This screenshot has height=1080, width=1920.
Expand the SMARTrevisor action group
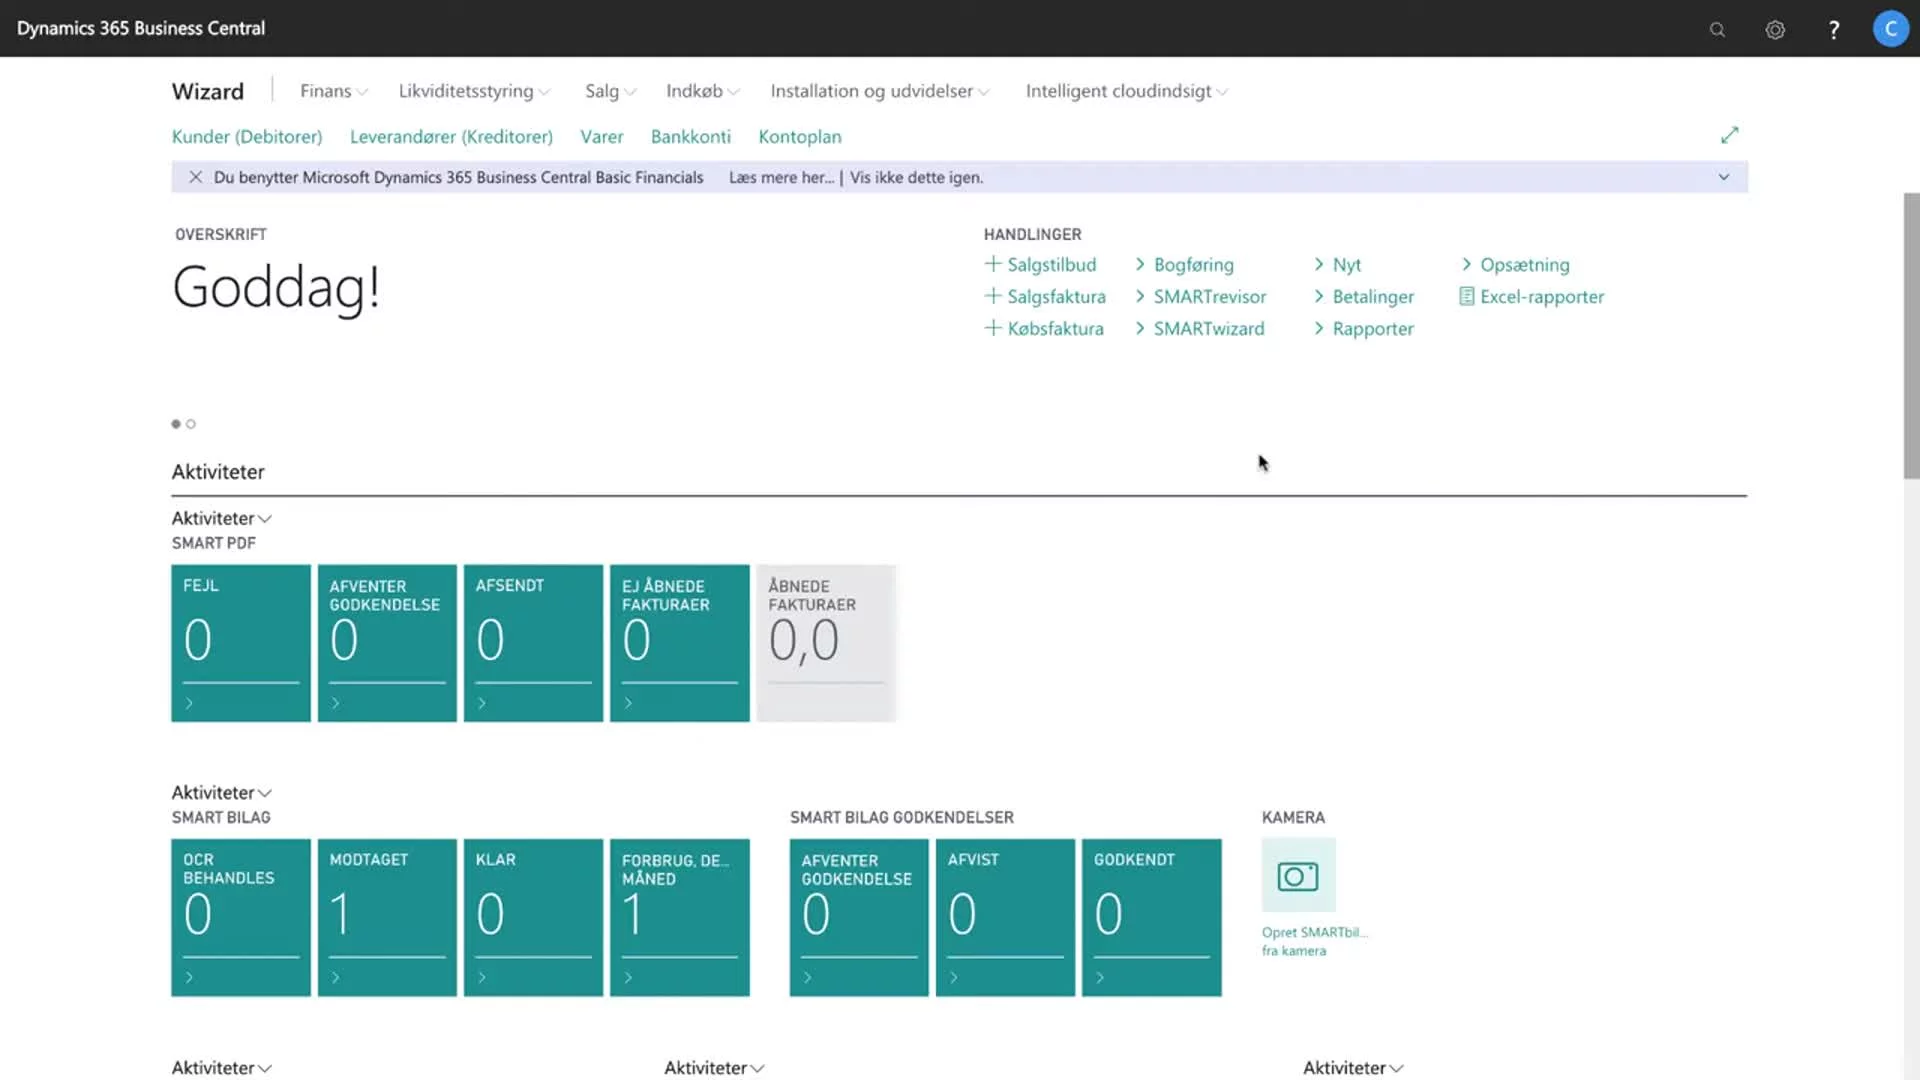[x=1201, y=297]
